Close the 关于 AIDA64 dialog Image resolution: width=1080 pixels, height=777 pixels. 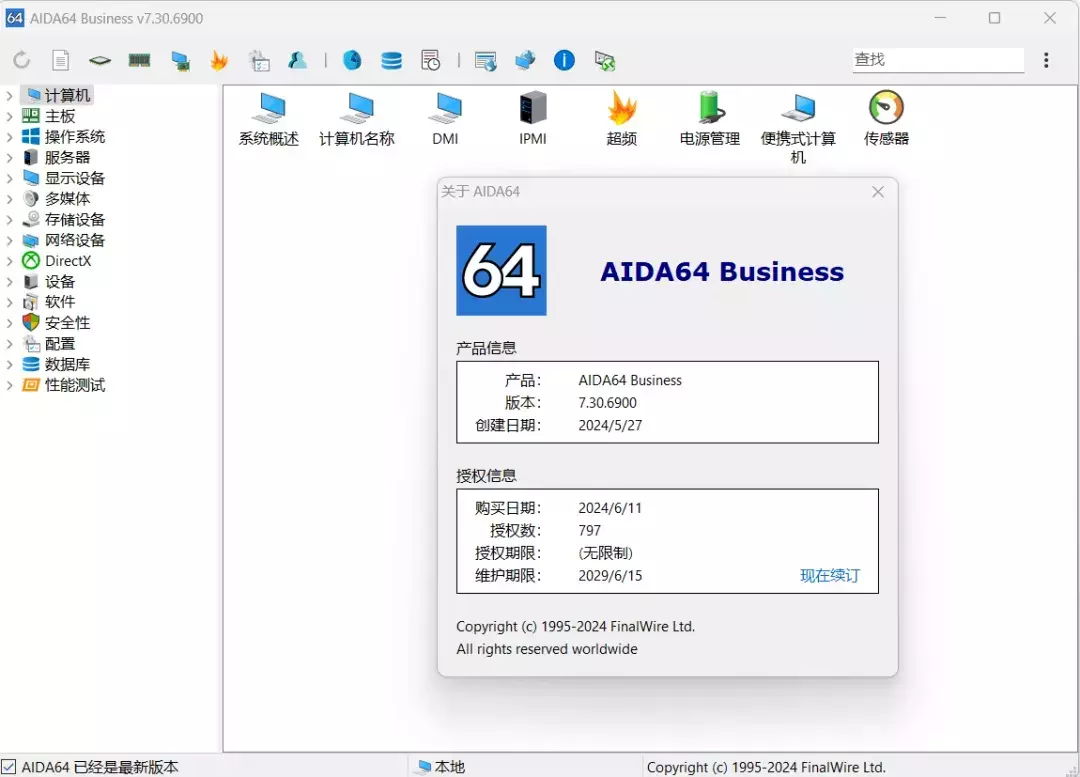(x=878, y=192)
